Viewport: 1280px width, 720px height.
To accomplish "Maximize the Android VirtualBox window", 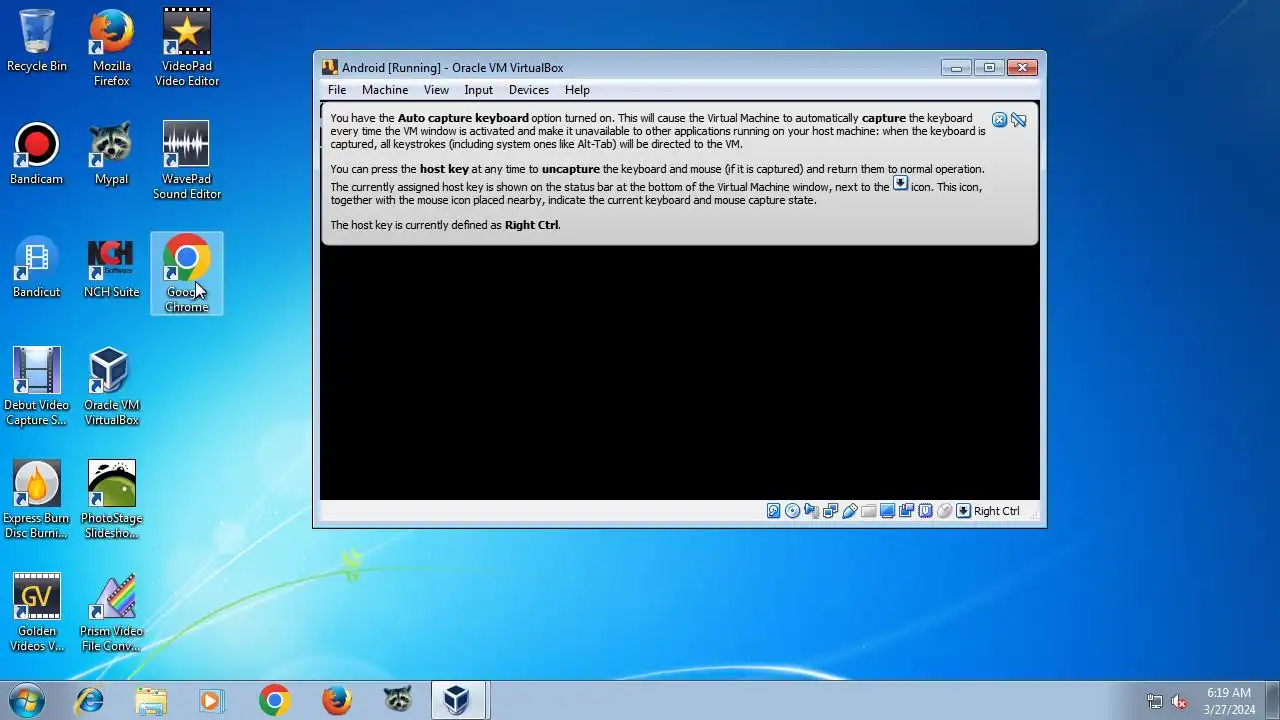I will [989, 68].
